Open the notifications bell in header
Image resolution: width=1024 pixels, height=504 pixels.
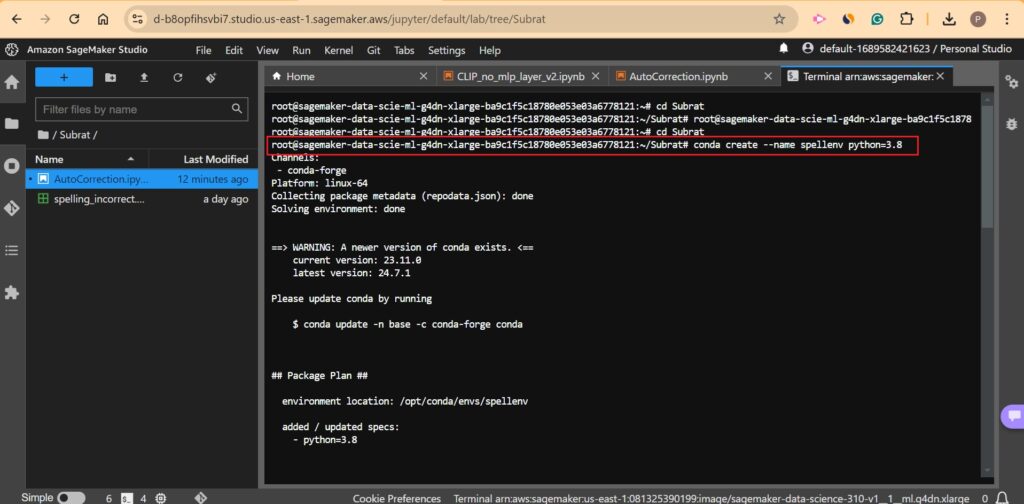[x=784, y=49]
